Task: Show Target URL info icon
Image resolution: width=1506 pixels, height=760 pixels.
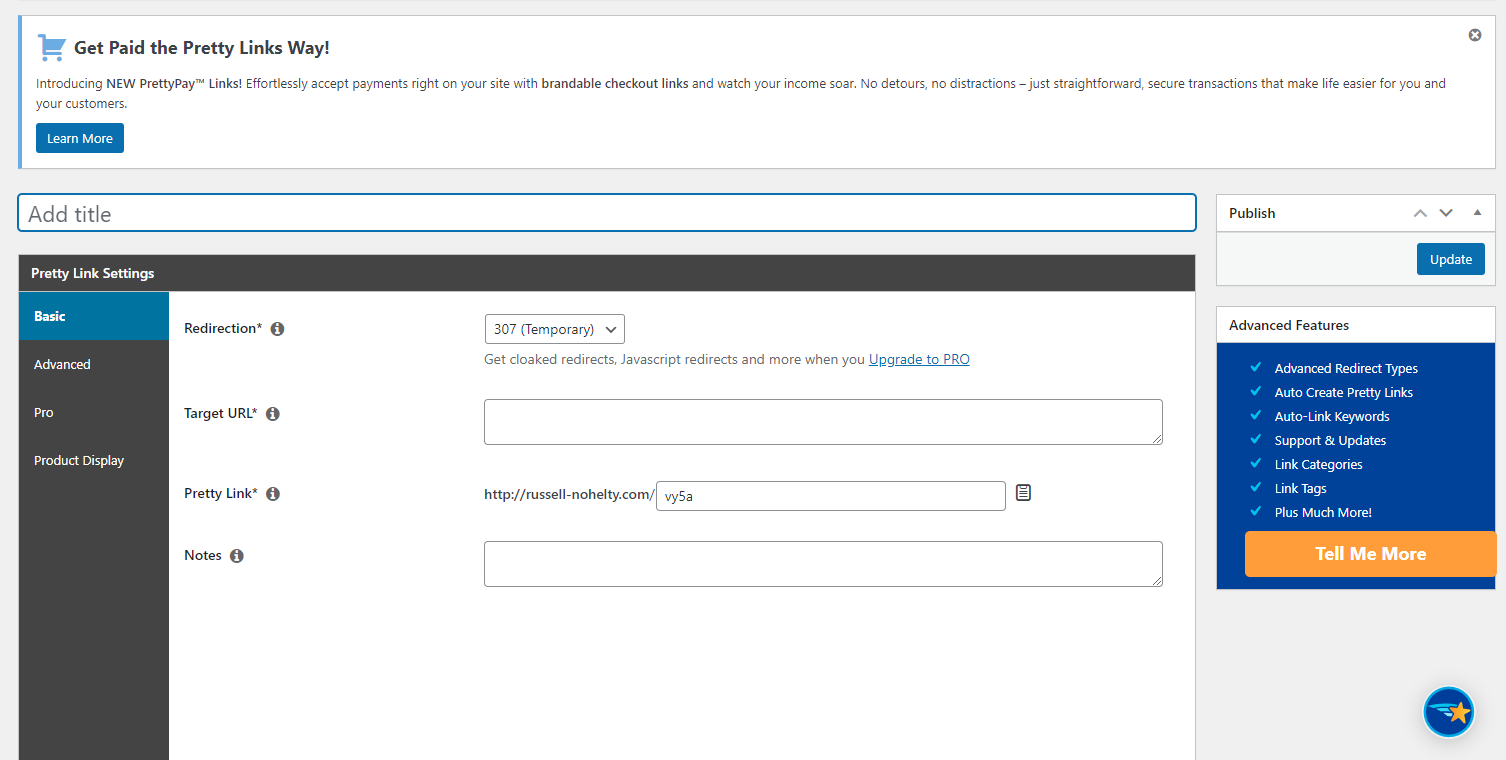Action: click(x=273, y=414)
